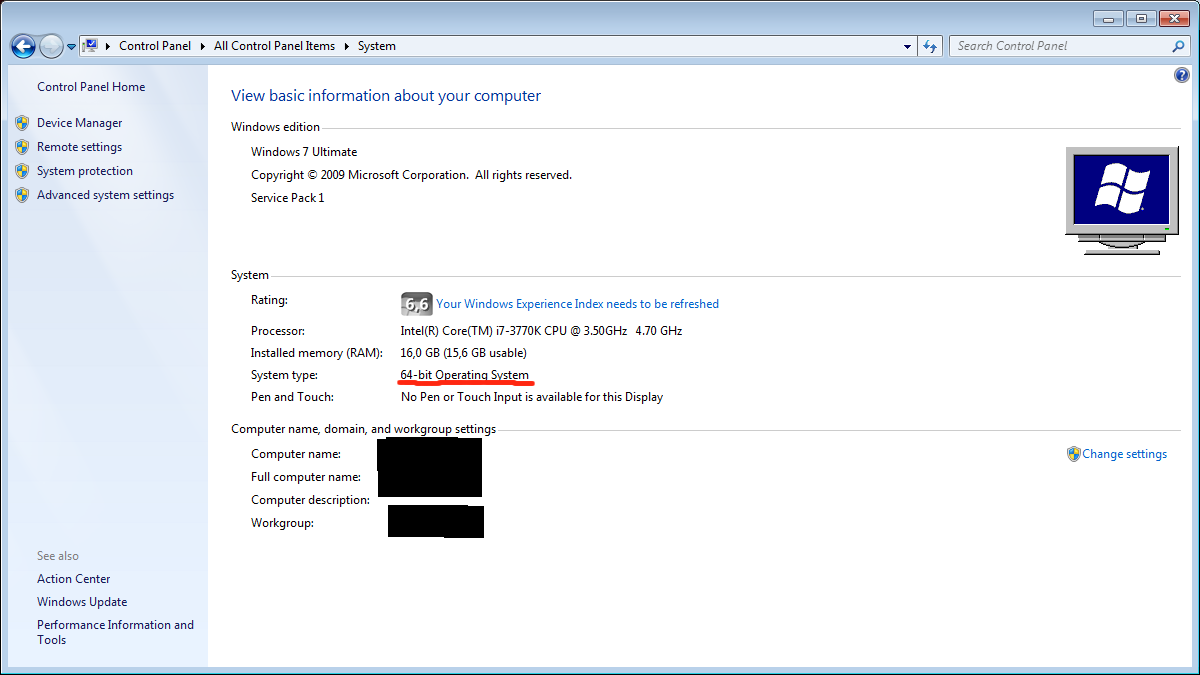Open Advanced system settings link

coord(106,195)
